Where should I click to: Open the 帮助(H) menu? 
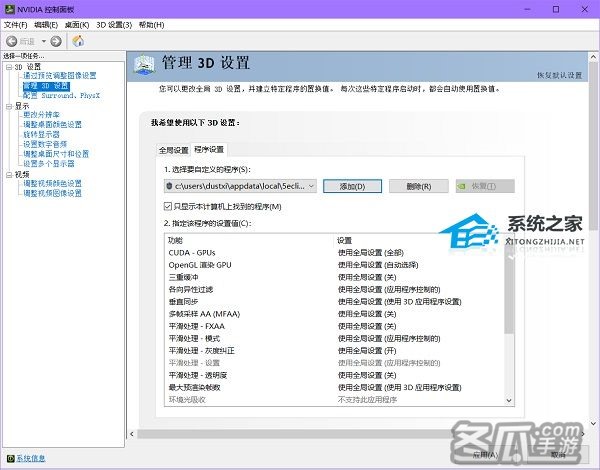tap(152, 25)
